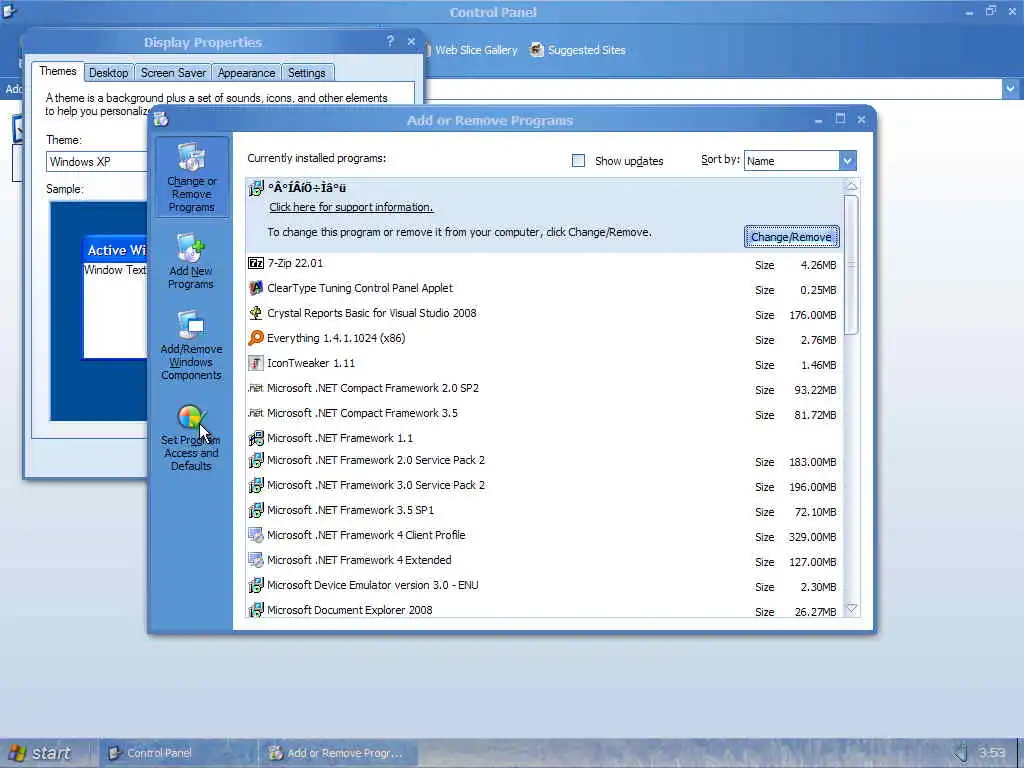Click the .NET Framework 2.0 Service Pack 2 icon
The height and width of the screenshot is (768, 1024).
click(256, 460)
